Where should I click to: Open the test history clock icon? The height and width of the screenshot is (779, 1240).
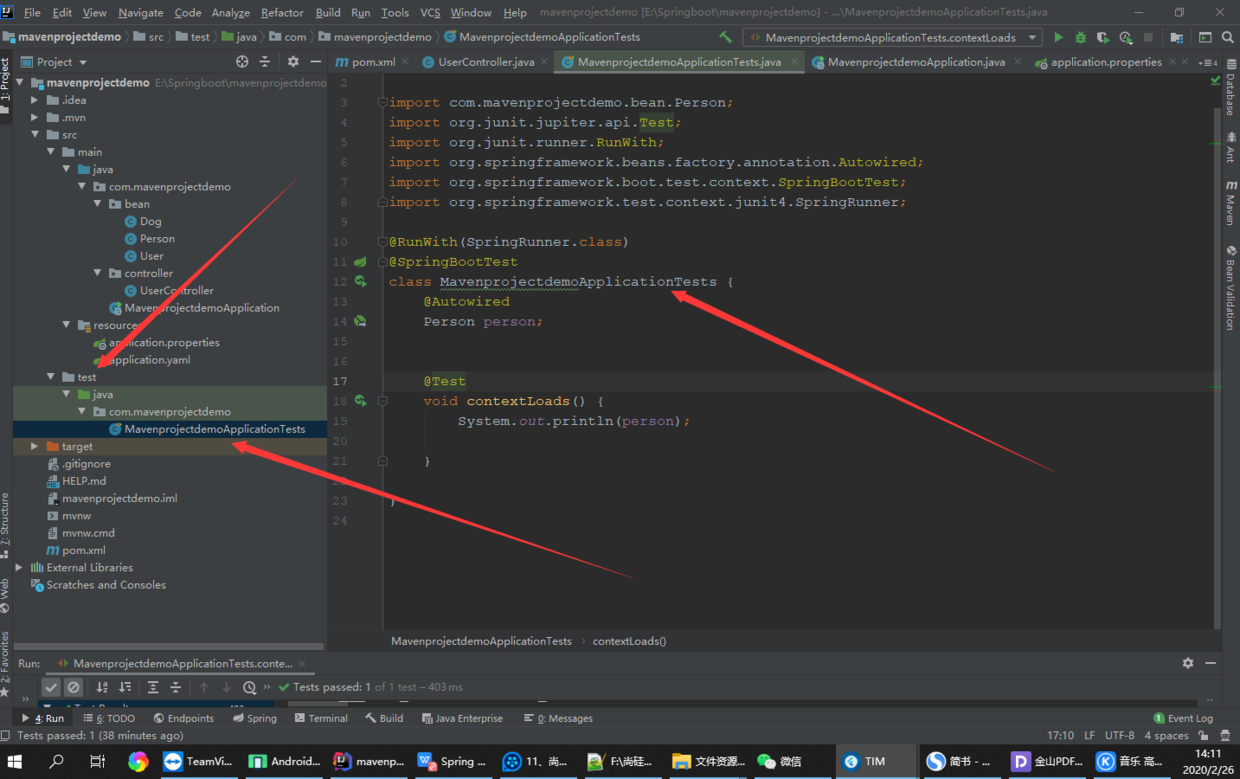coord(249,687)
